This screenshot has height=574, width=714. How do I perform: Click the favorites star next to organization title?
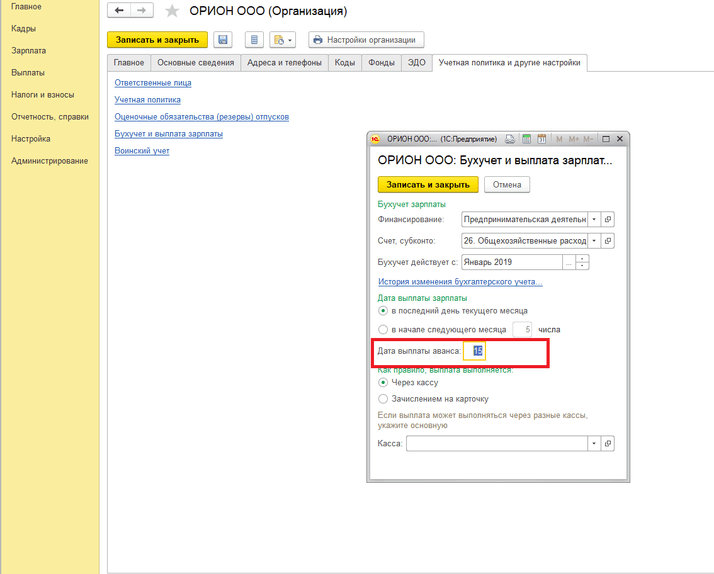coord(172,12)
